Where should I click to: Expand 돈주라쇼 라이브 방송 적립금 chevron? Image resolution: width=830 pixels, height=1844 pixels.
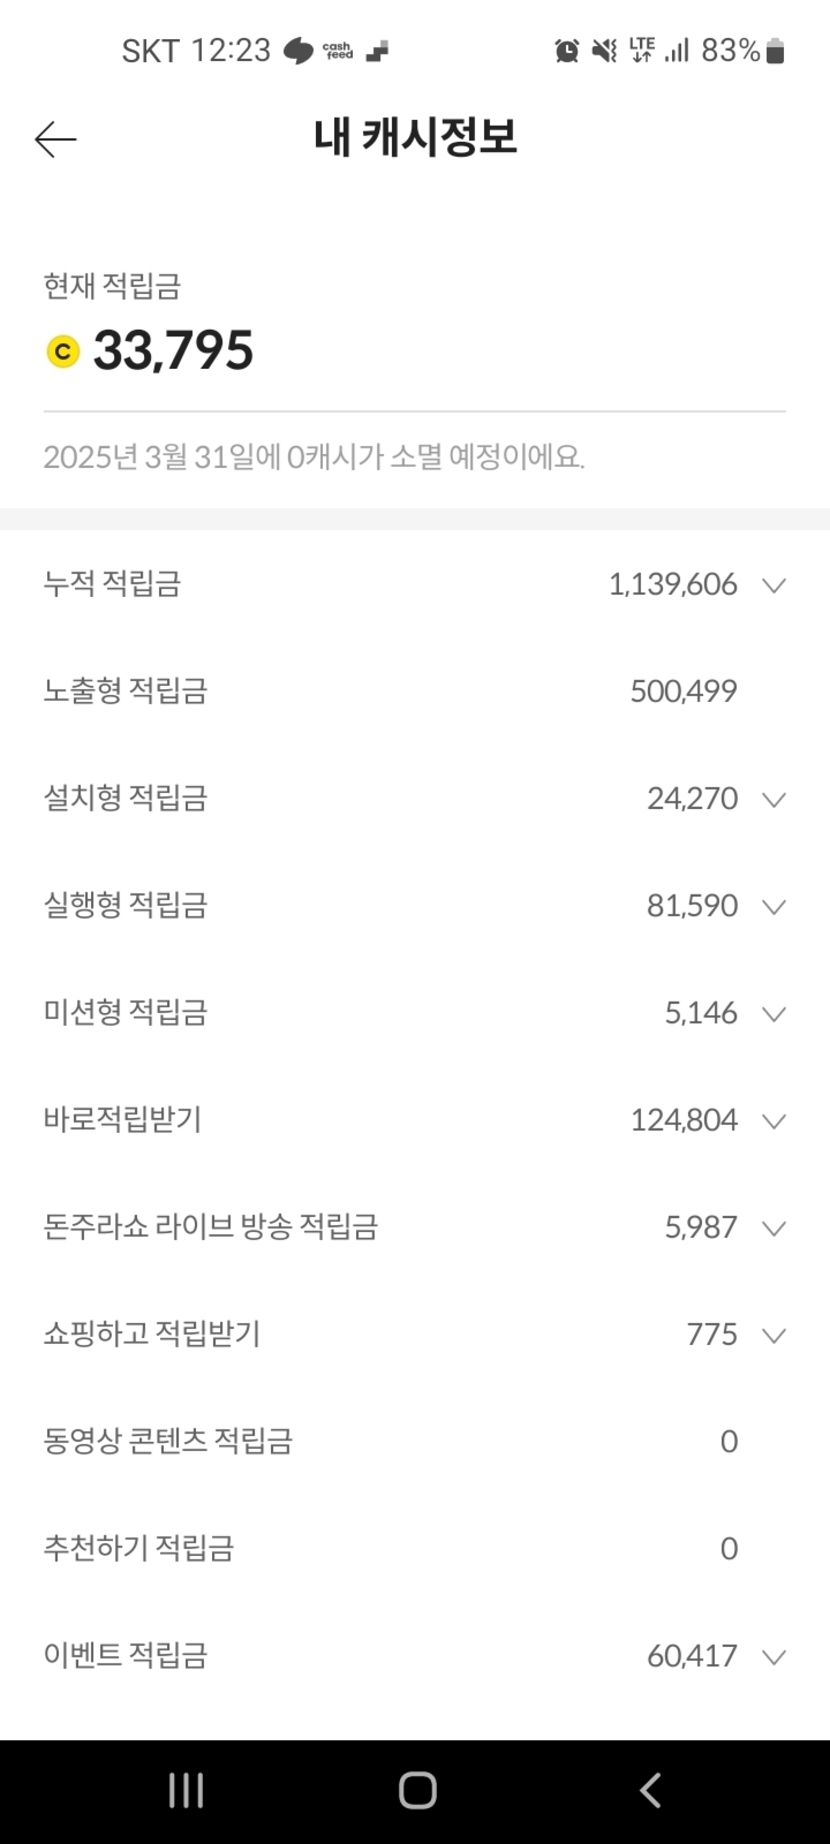[774, 1228]
